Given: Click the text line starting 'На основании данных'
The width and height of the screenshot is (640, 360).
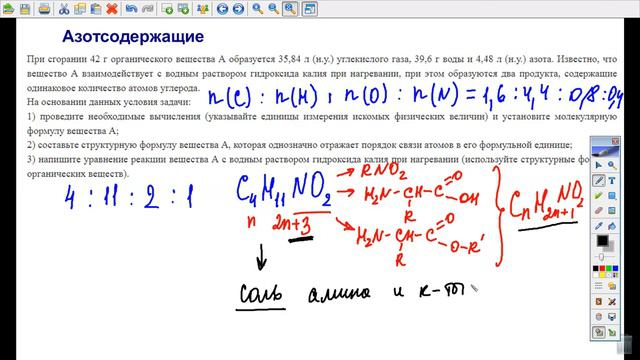Looking at the screenshot, I should coord(109,102).
